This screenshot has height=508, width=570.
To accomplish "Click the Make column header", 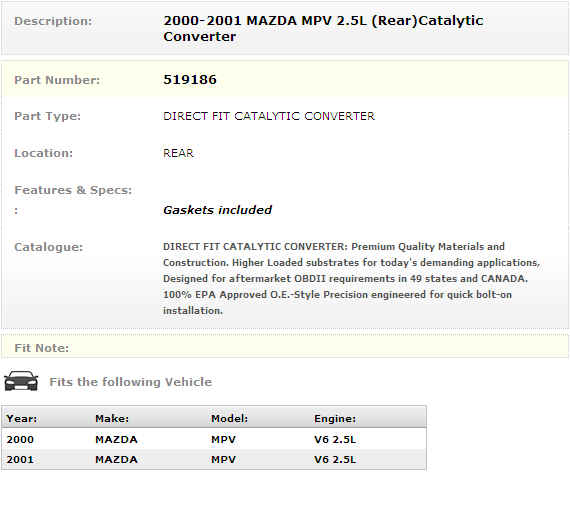I will tap(112, 419).
